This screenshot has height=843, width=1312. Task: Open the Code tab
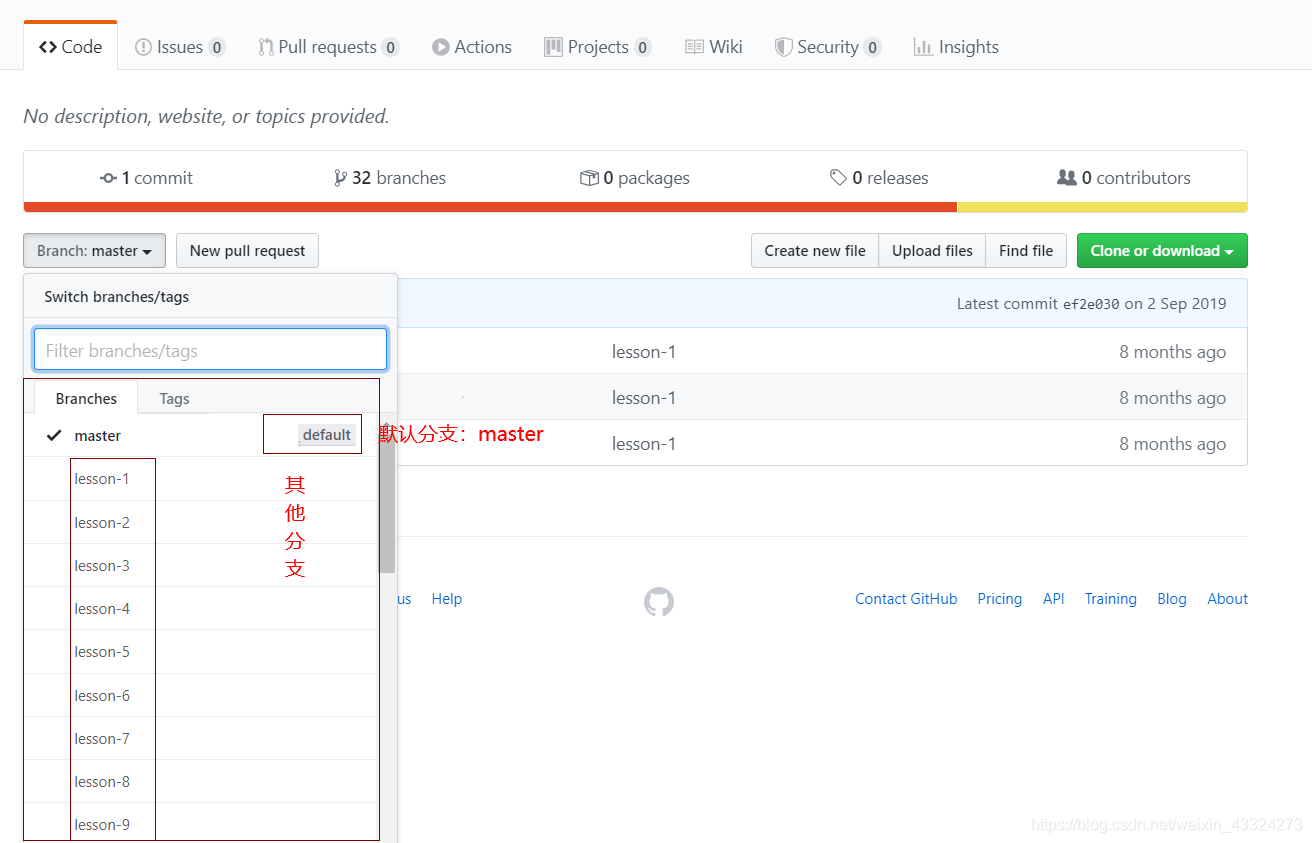[70, 47]
